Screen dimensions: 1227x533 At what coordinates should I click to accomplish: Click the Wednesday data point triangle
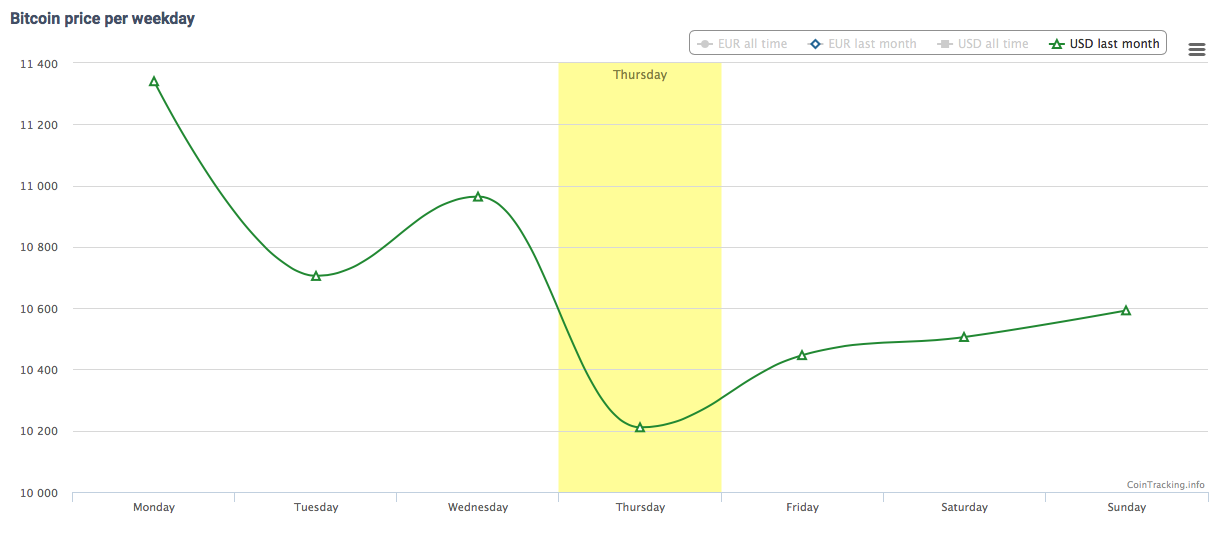click(478, 196)
